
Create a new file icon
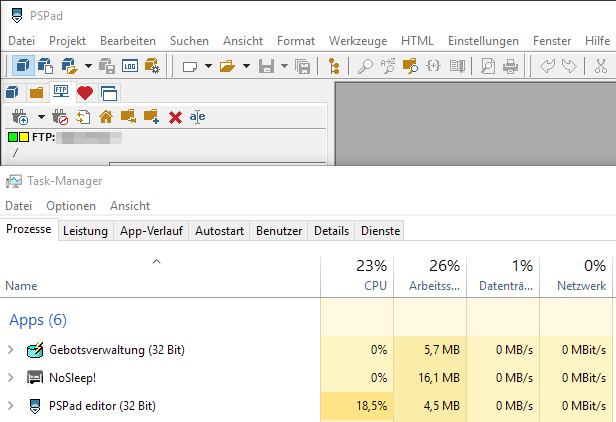point(190,66)
